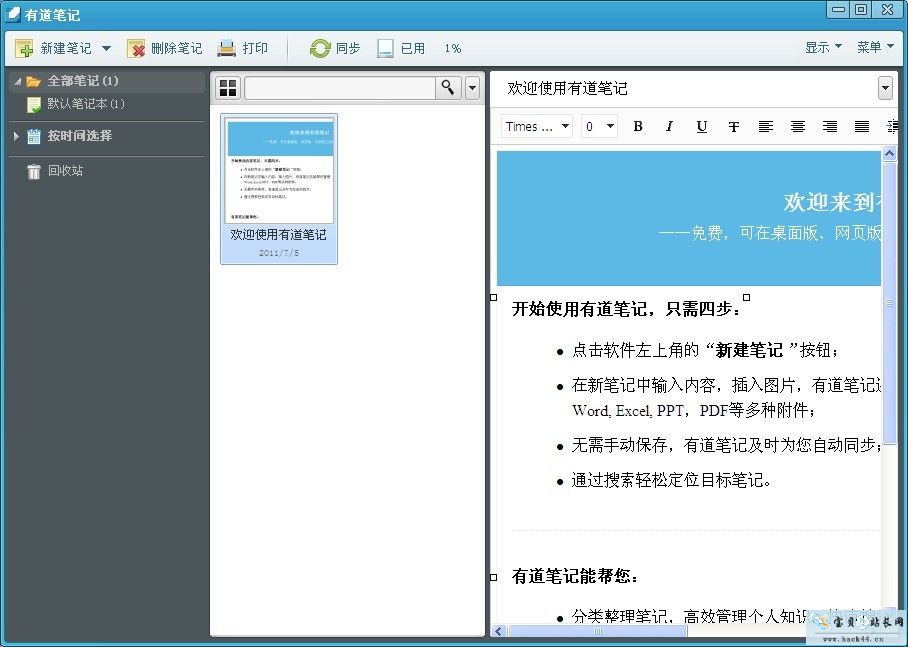
Task: Click the editor horizontal scrollbar thumb
Action: coord(597,631)
